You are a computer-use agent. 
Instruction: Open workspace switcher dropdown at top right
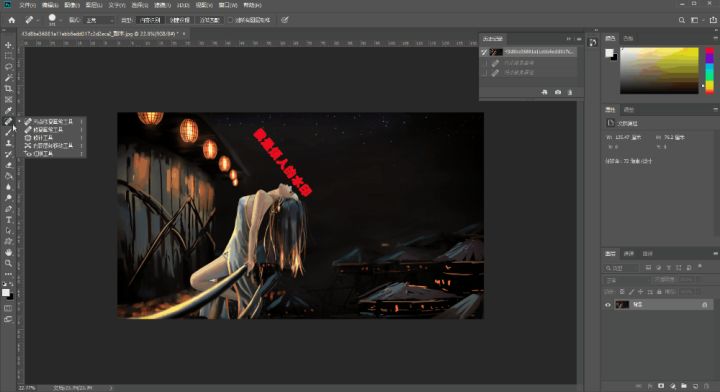pyautogui.click(x=697, y=20)
